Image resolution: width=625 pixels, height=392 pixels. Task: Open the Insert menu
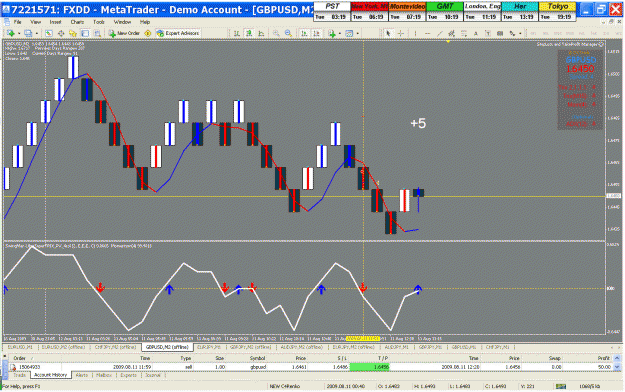click(55, 22)
